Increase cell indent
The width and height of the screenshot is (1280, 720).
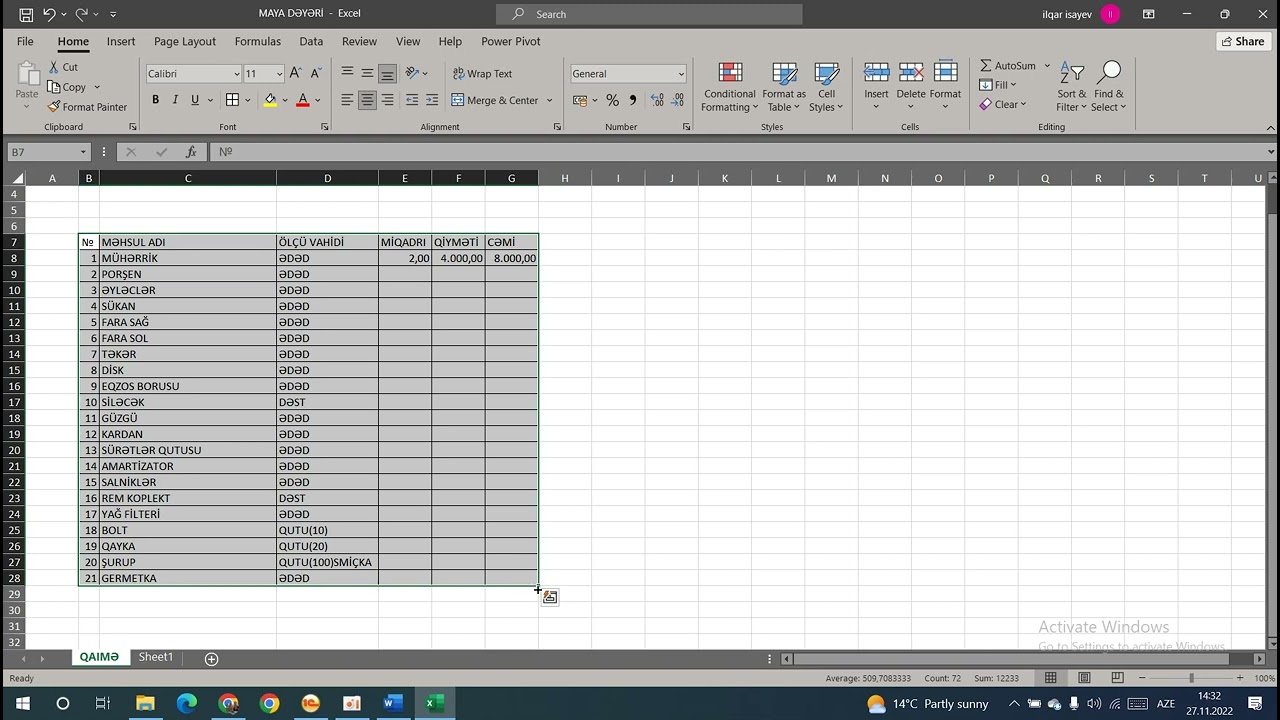coord(432,100)
